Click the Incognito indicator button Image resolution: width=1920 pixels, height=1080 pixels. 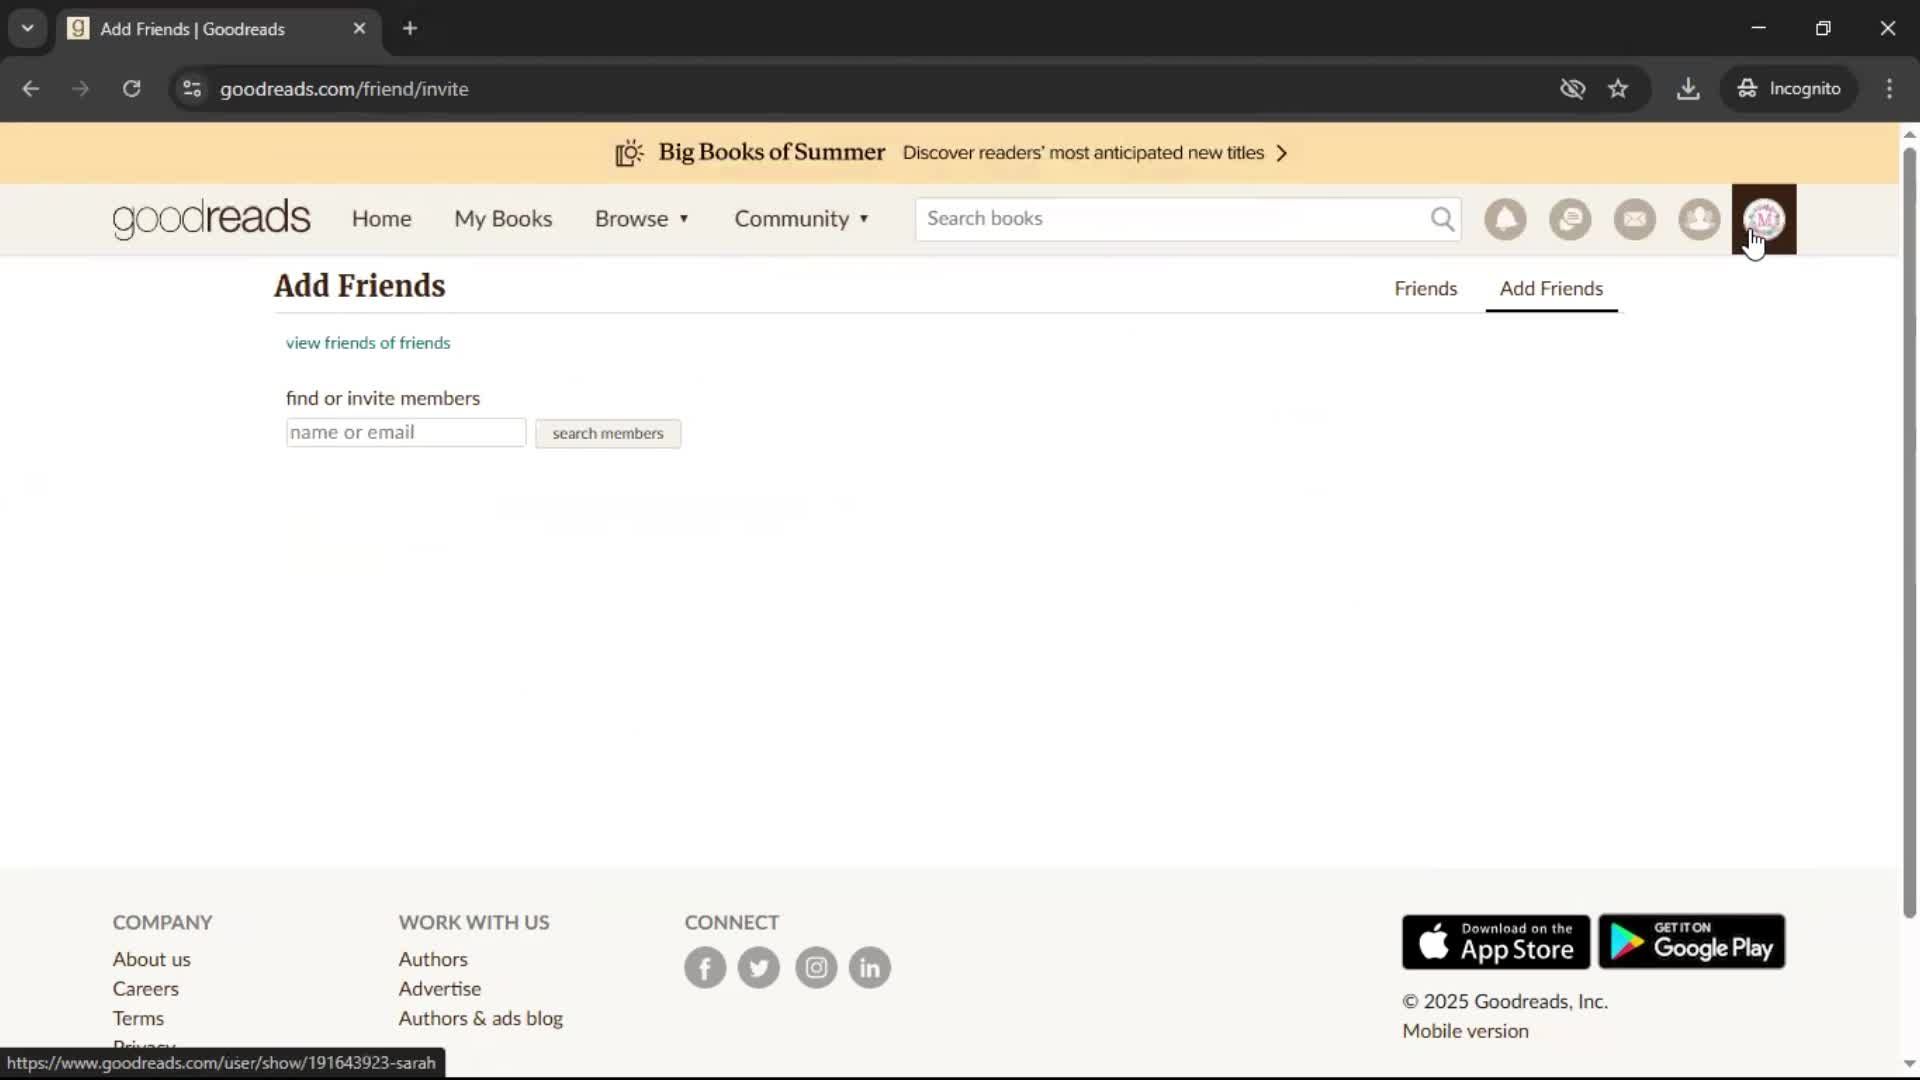click(x=1789, y=89)
